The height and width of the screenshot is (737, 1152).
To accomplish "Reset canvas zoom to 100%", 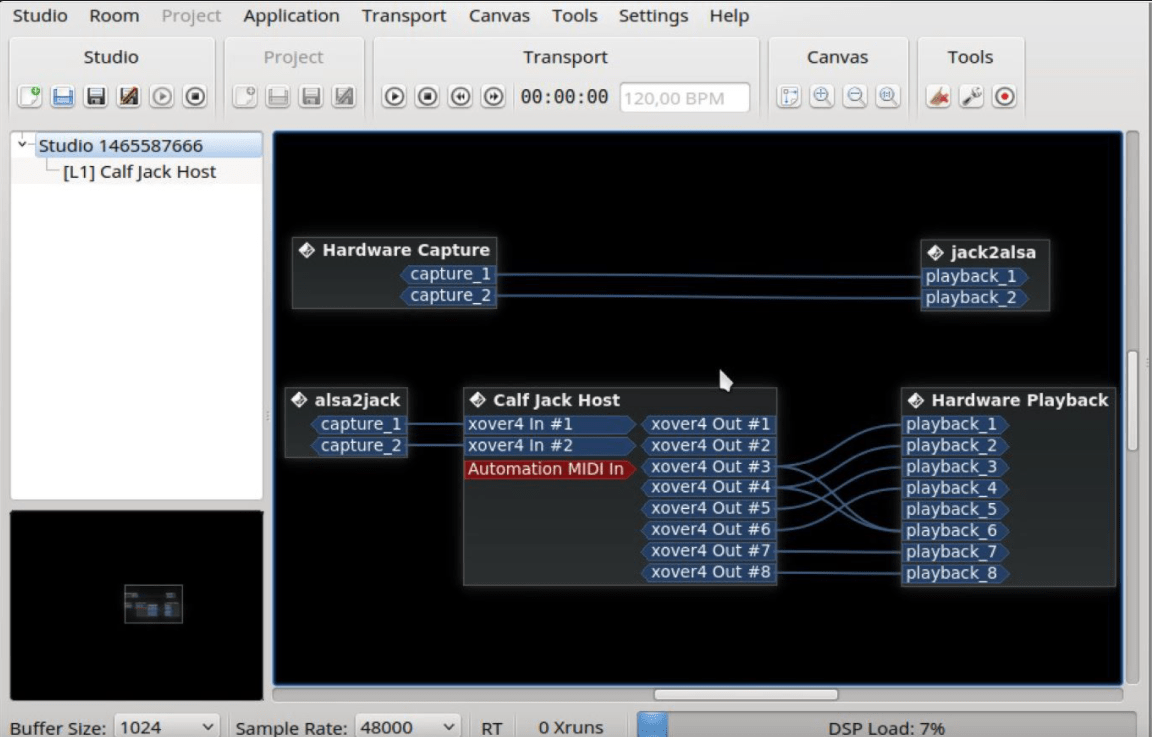I will (x=888, y=96).
